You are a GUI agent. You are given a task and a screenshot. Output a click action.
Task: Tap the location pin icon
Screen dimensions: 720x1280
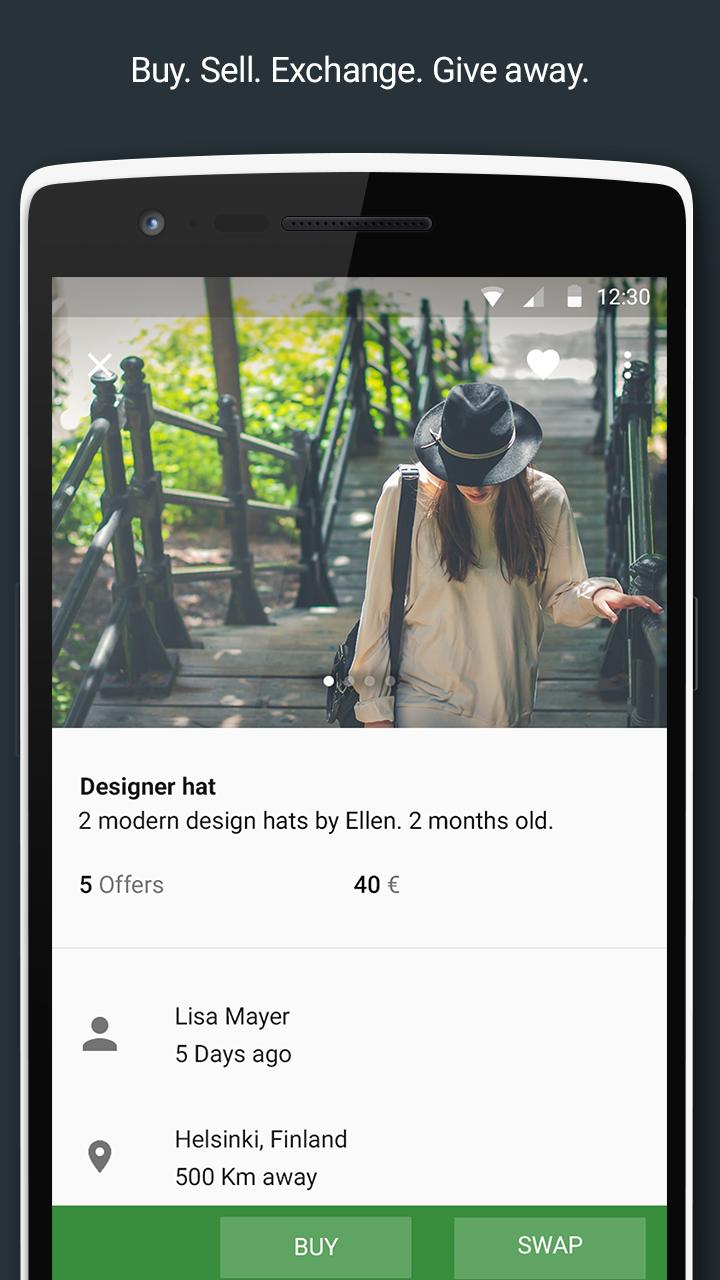click(99, 1157)
